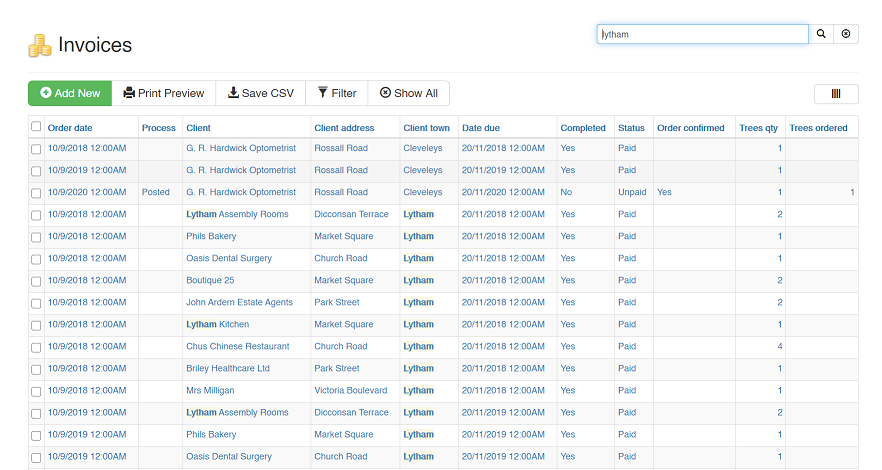This screenshot has width=882, height=470.
Task: Open John Ardern Estate Agents client link
Action: pos(240,302)
